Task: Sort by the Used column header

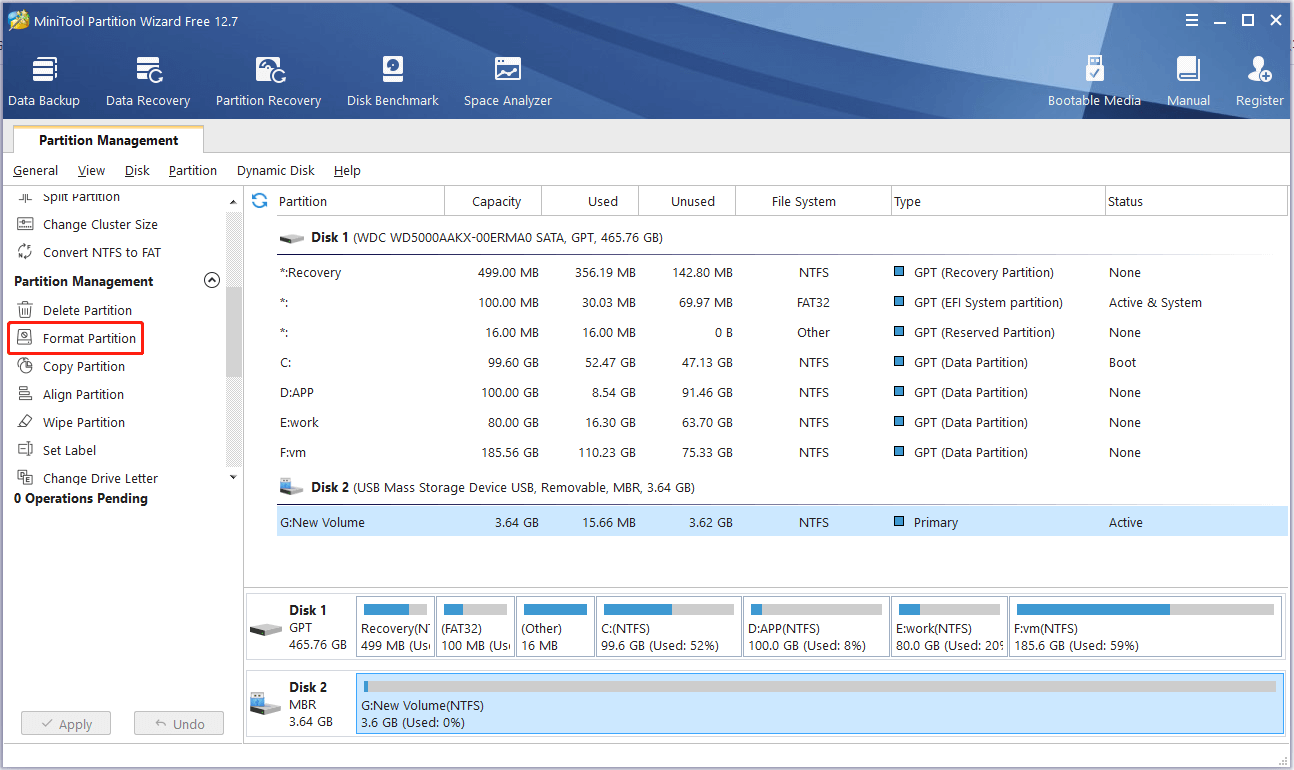Action: 590,201
